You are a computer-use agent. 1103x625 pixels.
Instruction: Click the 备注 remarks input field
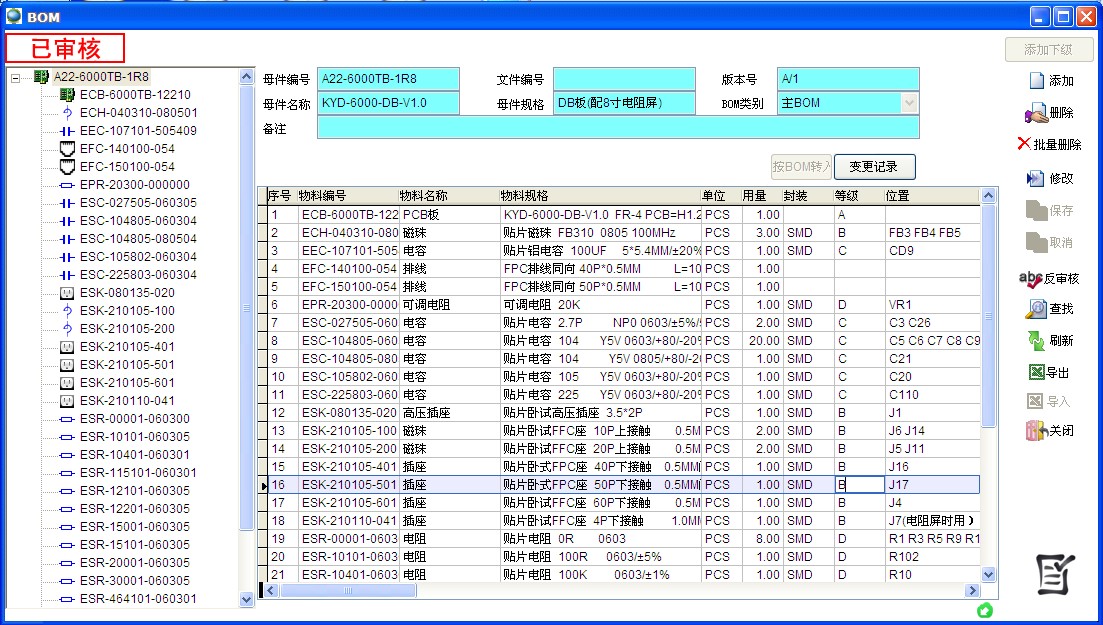[617, 128]
